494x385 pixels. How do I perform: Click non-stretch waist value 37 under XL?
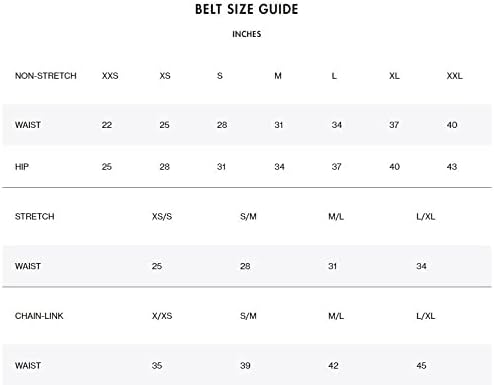click(394, 125)
